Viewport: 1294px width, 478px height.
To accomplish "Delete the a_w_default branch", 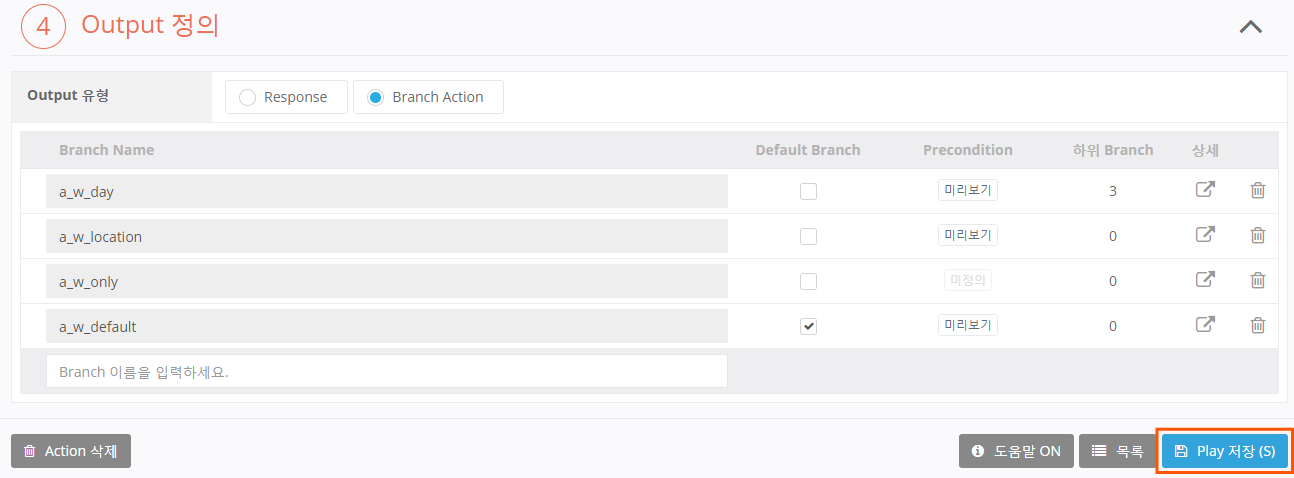I will pos(1258,325).
